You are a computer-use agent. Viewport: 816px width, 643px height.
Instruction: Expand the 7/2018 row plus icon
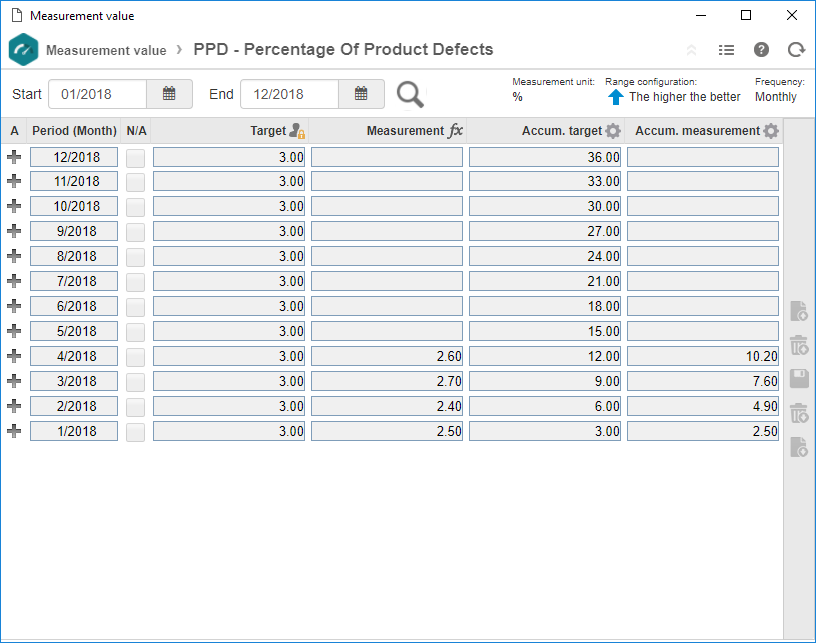coord(14,281)
